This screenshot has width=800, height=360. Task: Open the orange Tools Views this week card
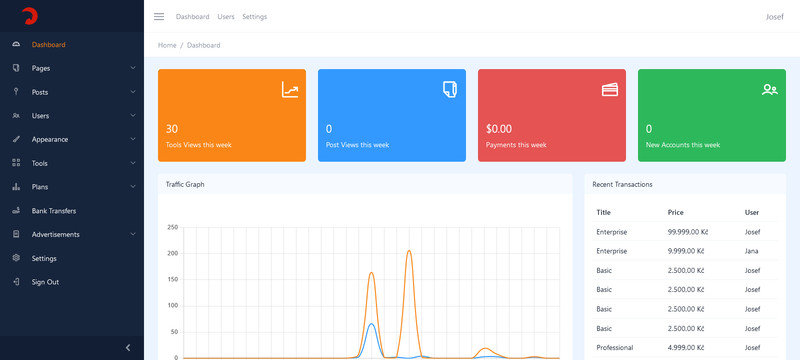point(232,115)
